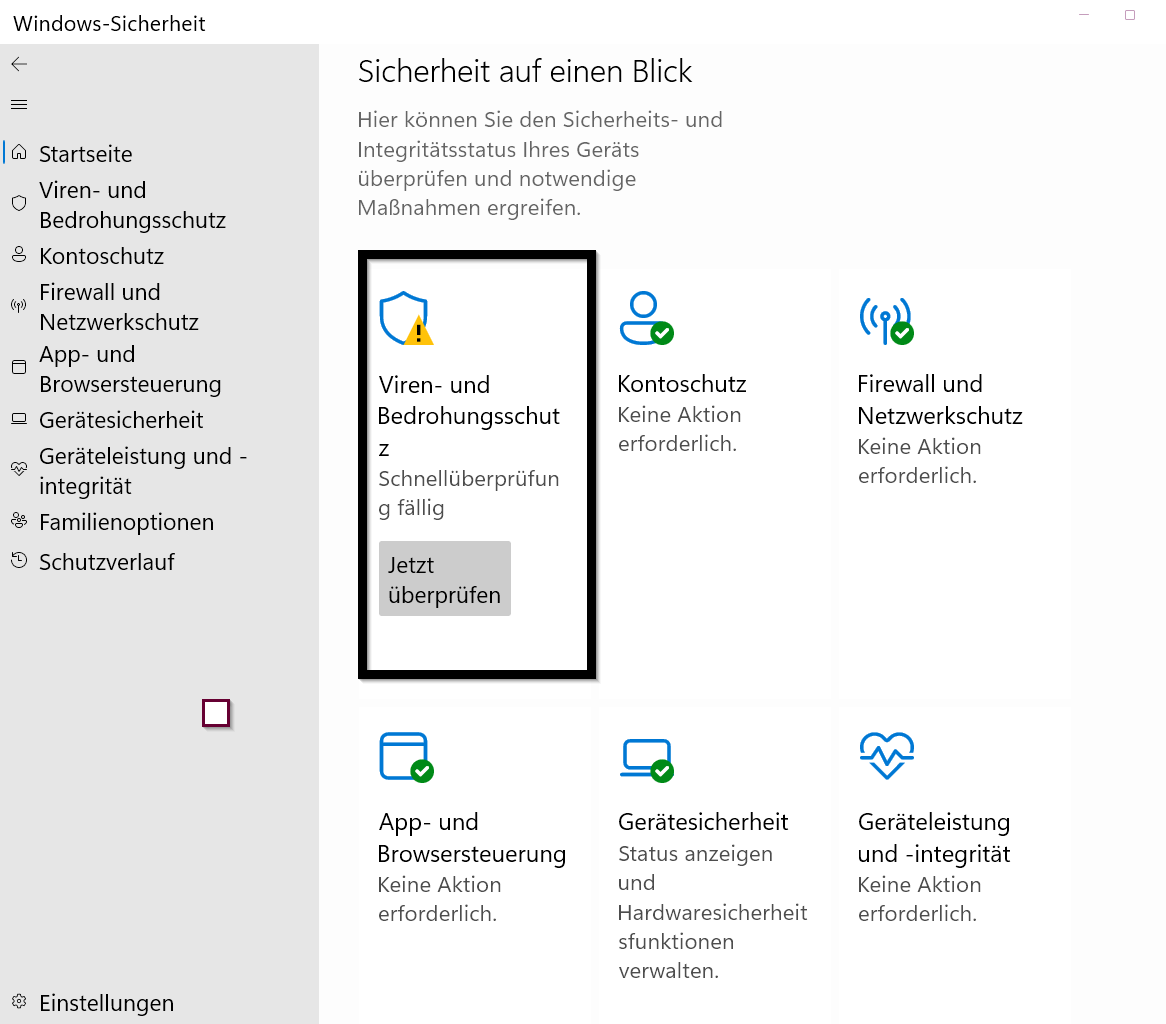Click 'Keine Aktion erforderlich.' under Kontoschutz card
The width and height of the screenshot is (1166, 1024).
point(679,429)
